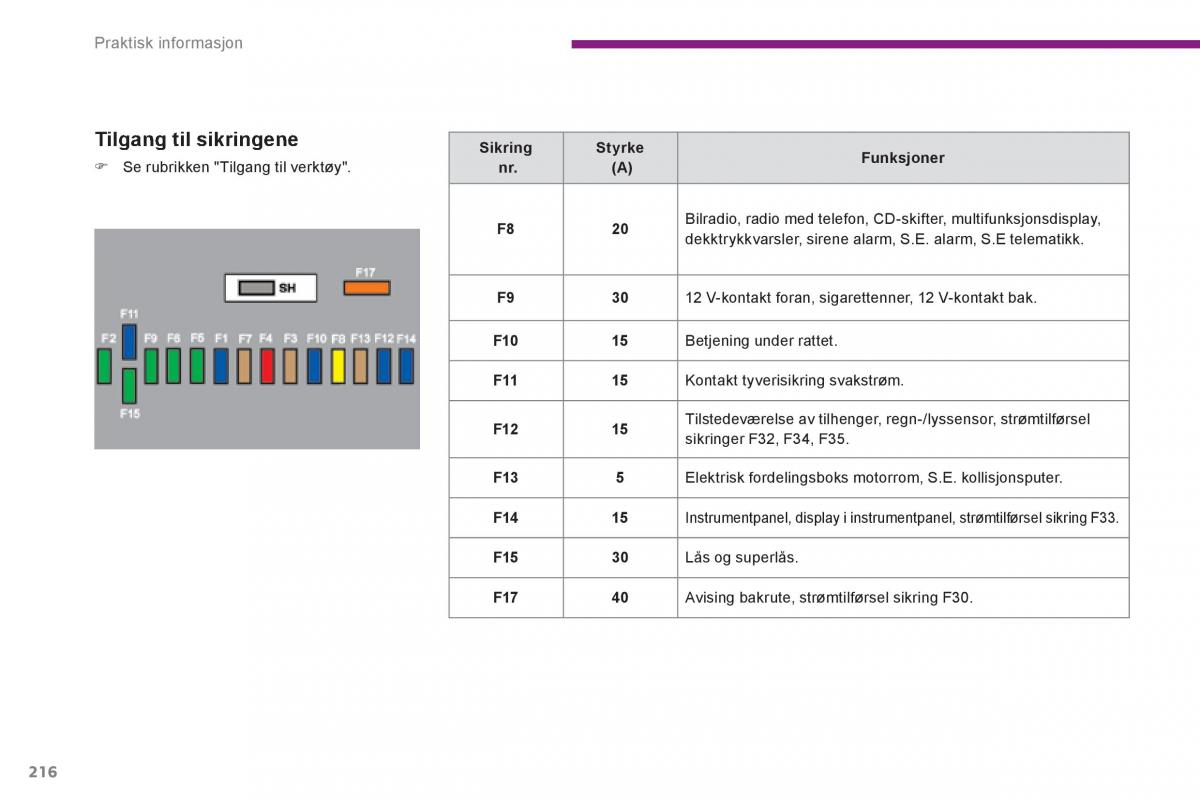This screenshot has width=1200, height=800.
Task: Click the F11 cell in the table
Action: pyautogui.click(x=506, y=381)
